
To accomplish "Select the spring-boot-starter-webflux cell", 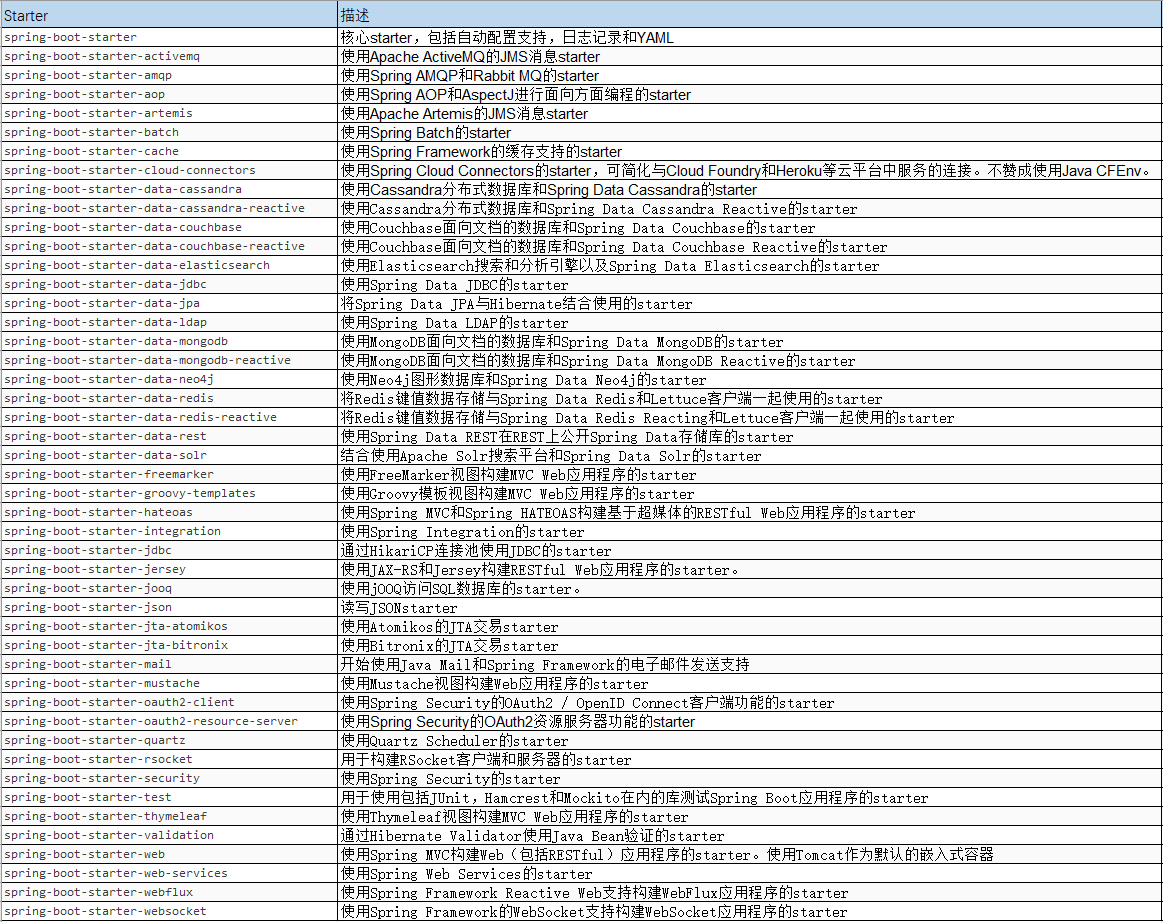I will point(169,893).
